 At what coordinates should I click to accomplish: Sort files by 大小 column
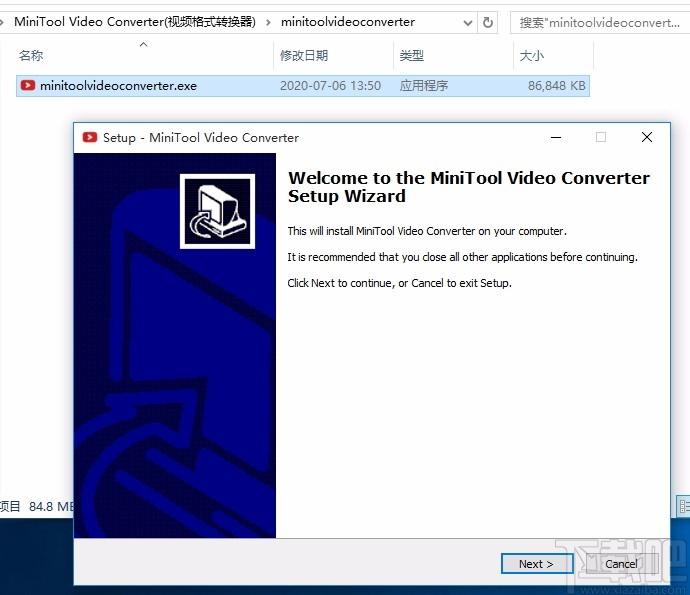(532, 55)
